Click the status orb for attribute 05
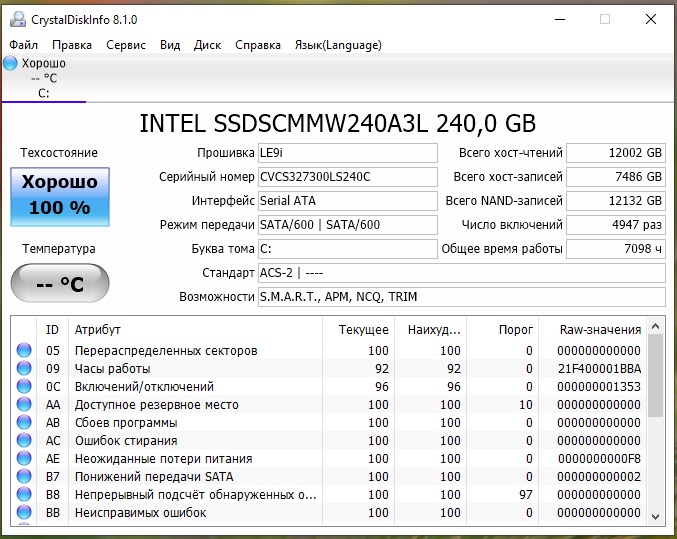677x539 pixels. pos(24,350)
